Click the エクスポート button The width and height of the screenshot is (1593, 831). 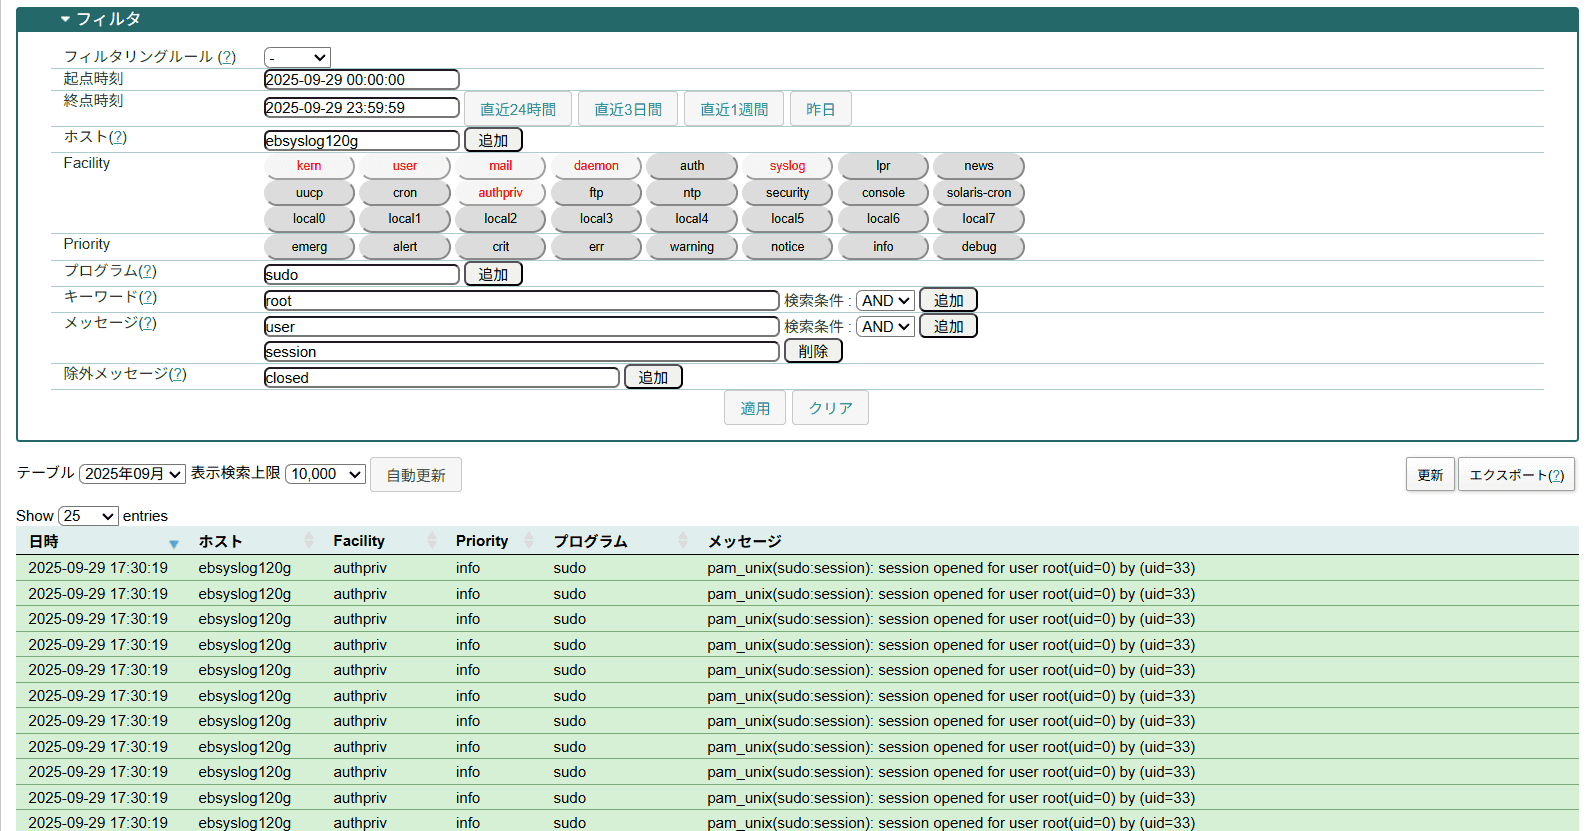point(1508,475)
